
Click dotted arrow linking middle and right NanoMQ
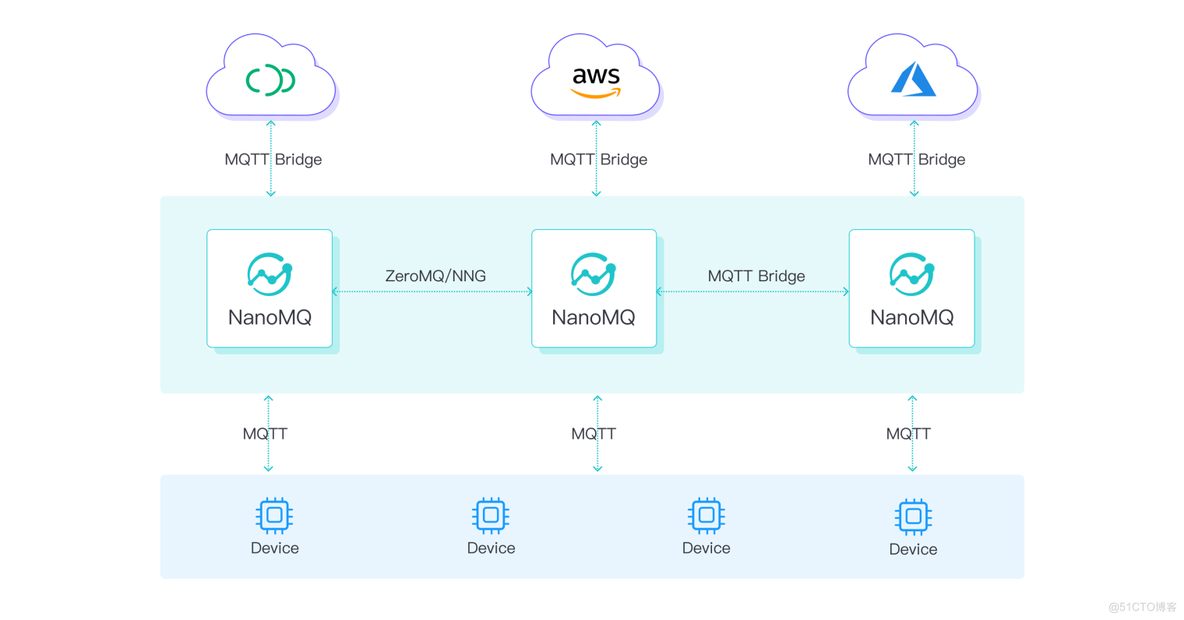coord(753,291)
